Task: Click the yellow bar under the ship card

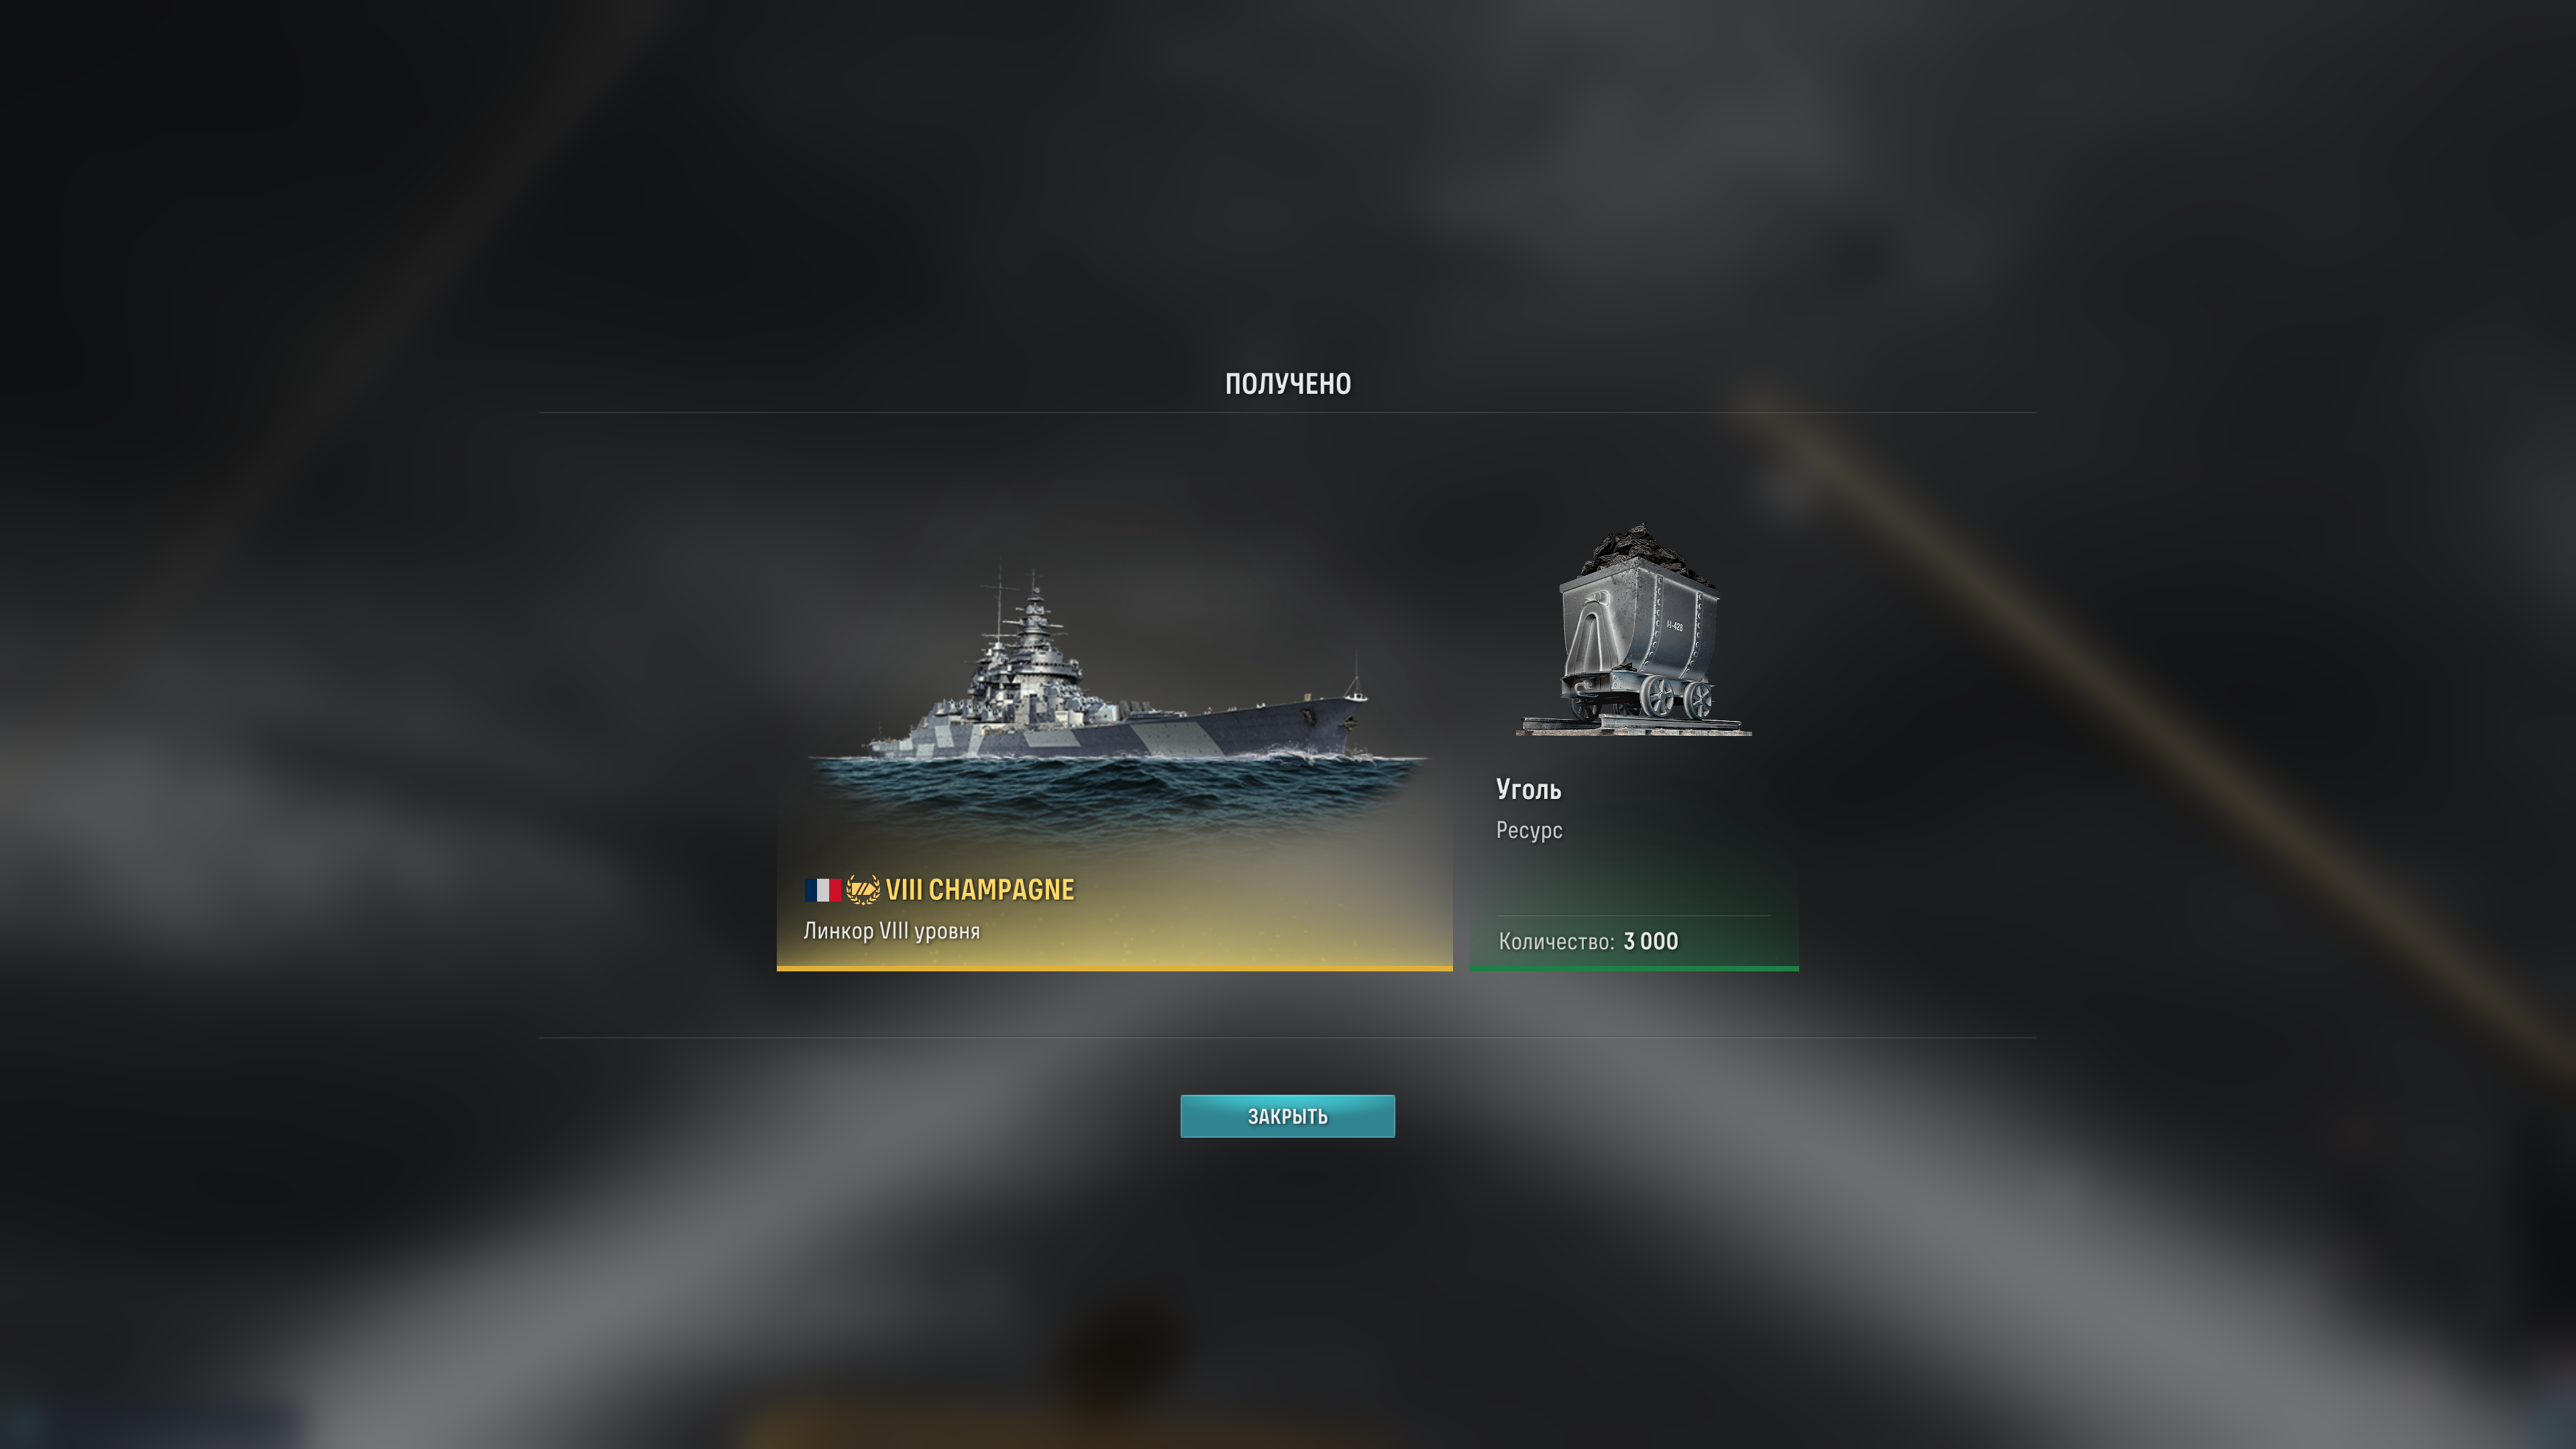Action: coord(1115,968)
